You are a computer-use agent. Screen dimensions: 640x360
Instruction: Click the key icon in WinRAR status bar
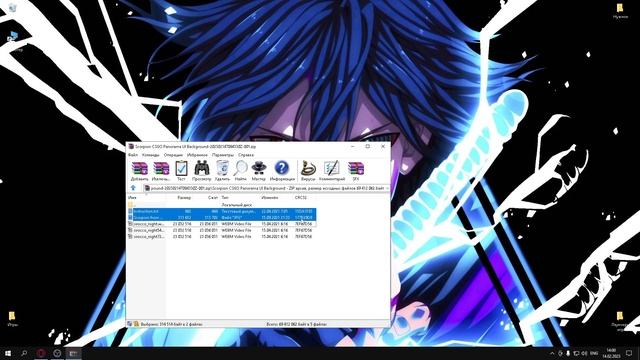pos(136,324)
